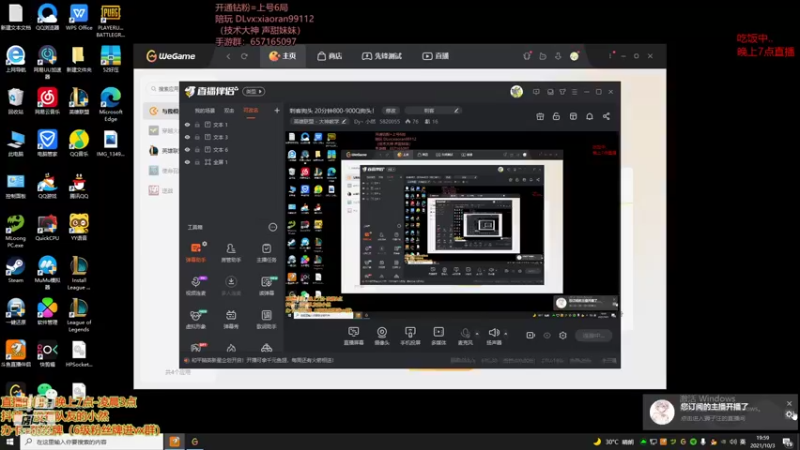This screenshot has height=450, width=800.
Task: Collapse the 工具箱 toolbox panel
Action: 273,227
